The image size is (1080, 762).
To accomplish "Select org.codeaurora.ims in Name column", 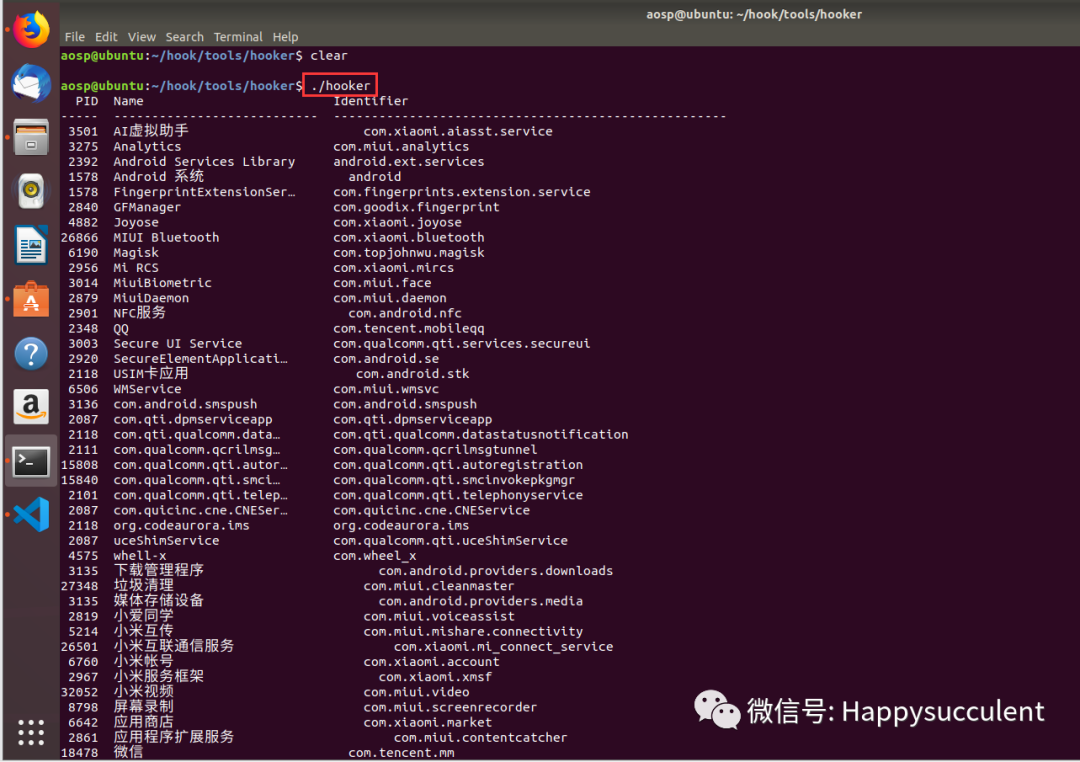I will click(x=181, y=525).
